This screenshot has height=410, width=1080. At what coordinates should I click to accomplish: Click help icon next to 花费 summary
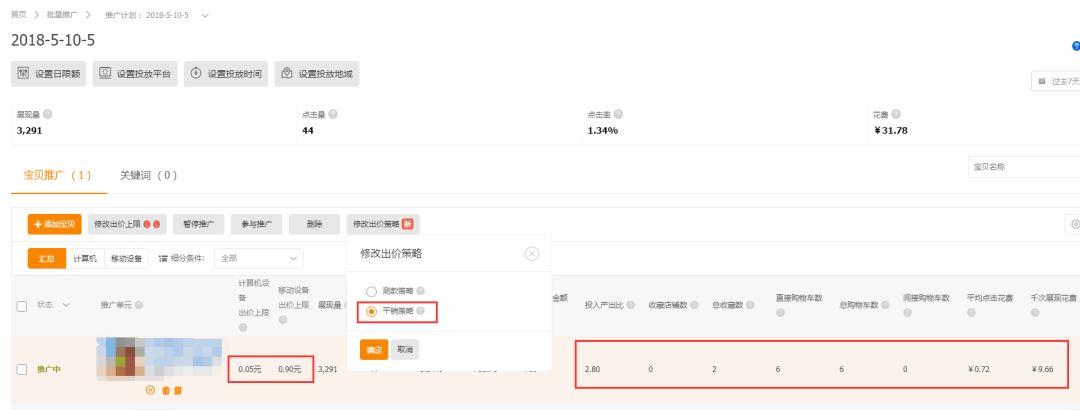coord(895,114)
